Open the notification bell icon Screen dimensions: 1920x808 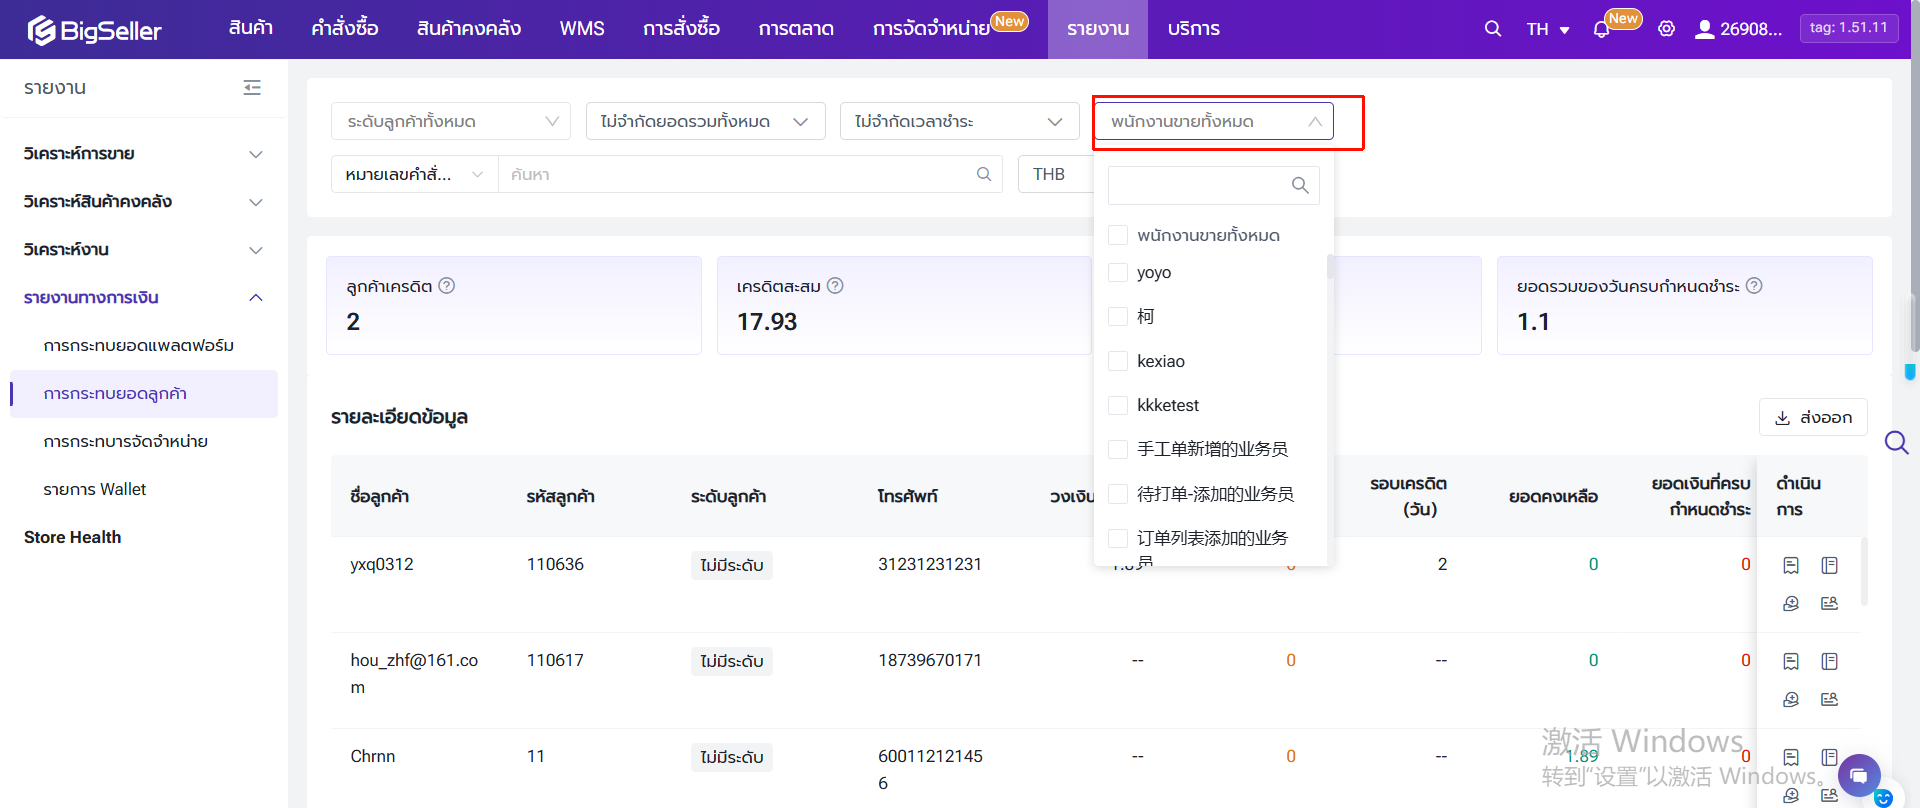pos(1601,29)
